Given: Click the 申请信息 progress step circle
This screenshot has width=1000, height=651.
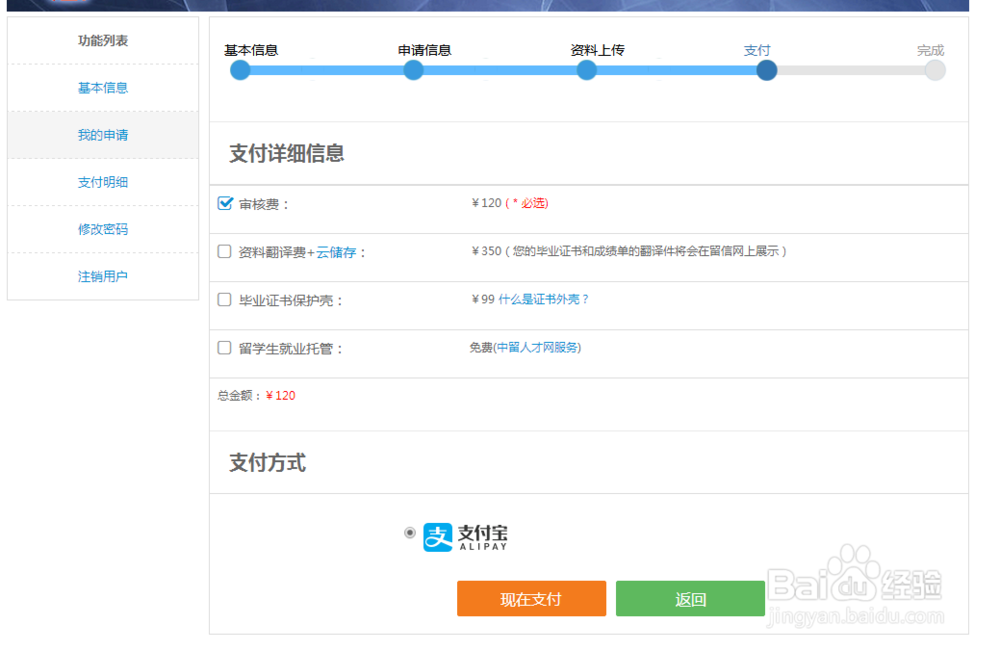Looking at the screenshot, I should pyautogui.click(x=413, y=70).
